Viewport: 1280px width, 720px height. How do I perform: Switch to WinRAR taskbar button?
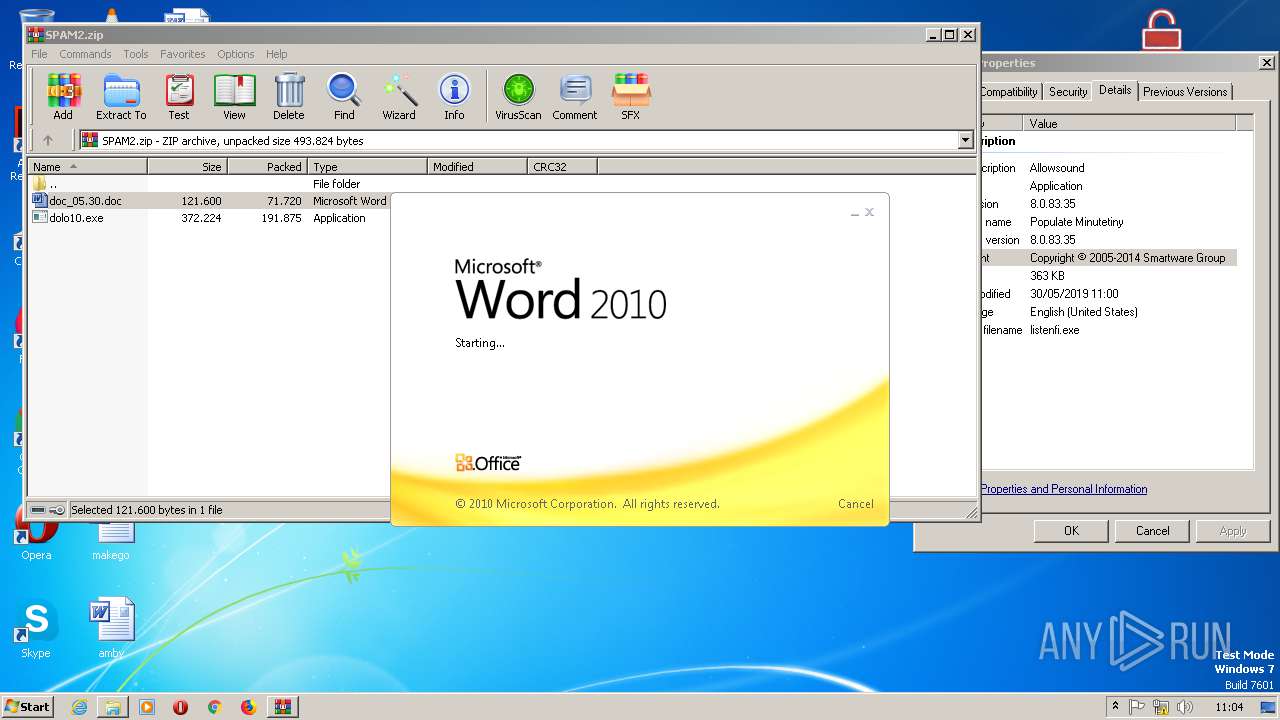282,707
